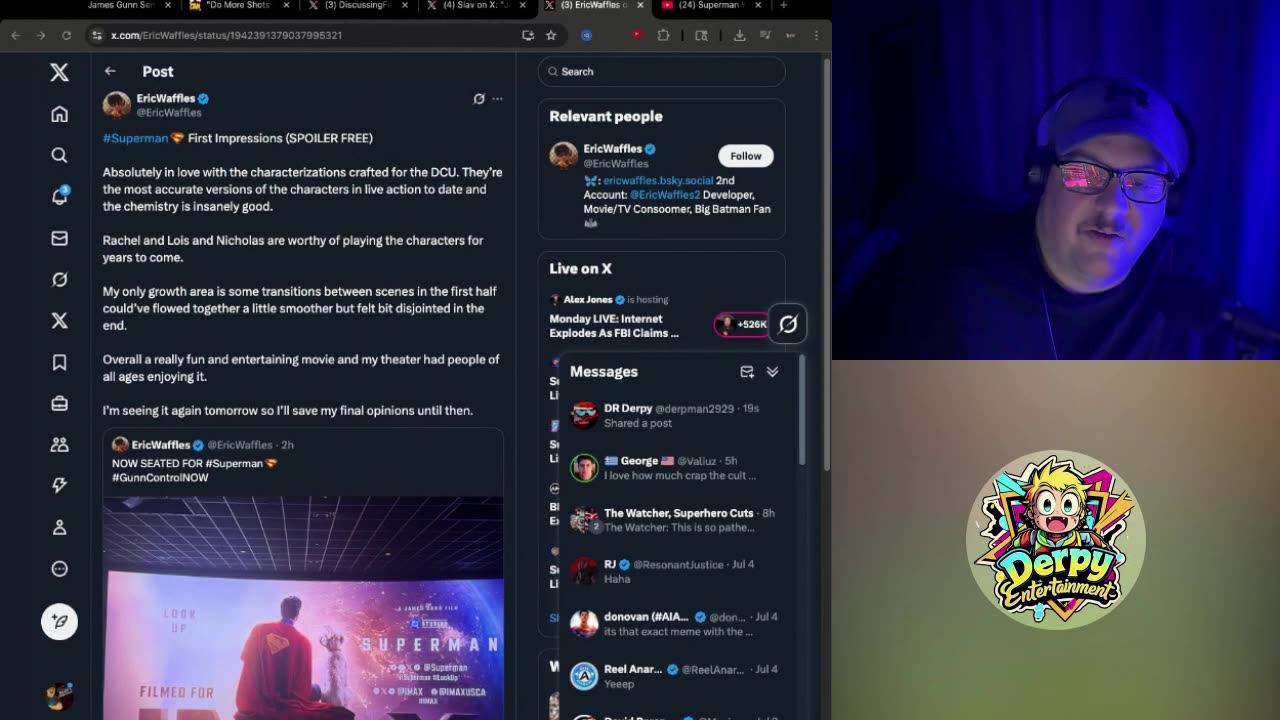Switch to Superman YouTube tab
This screenshot has height=720, width=1280.
point(711,6)
